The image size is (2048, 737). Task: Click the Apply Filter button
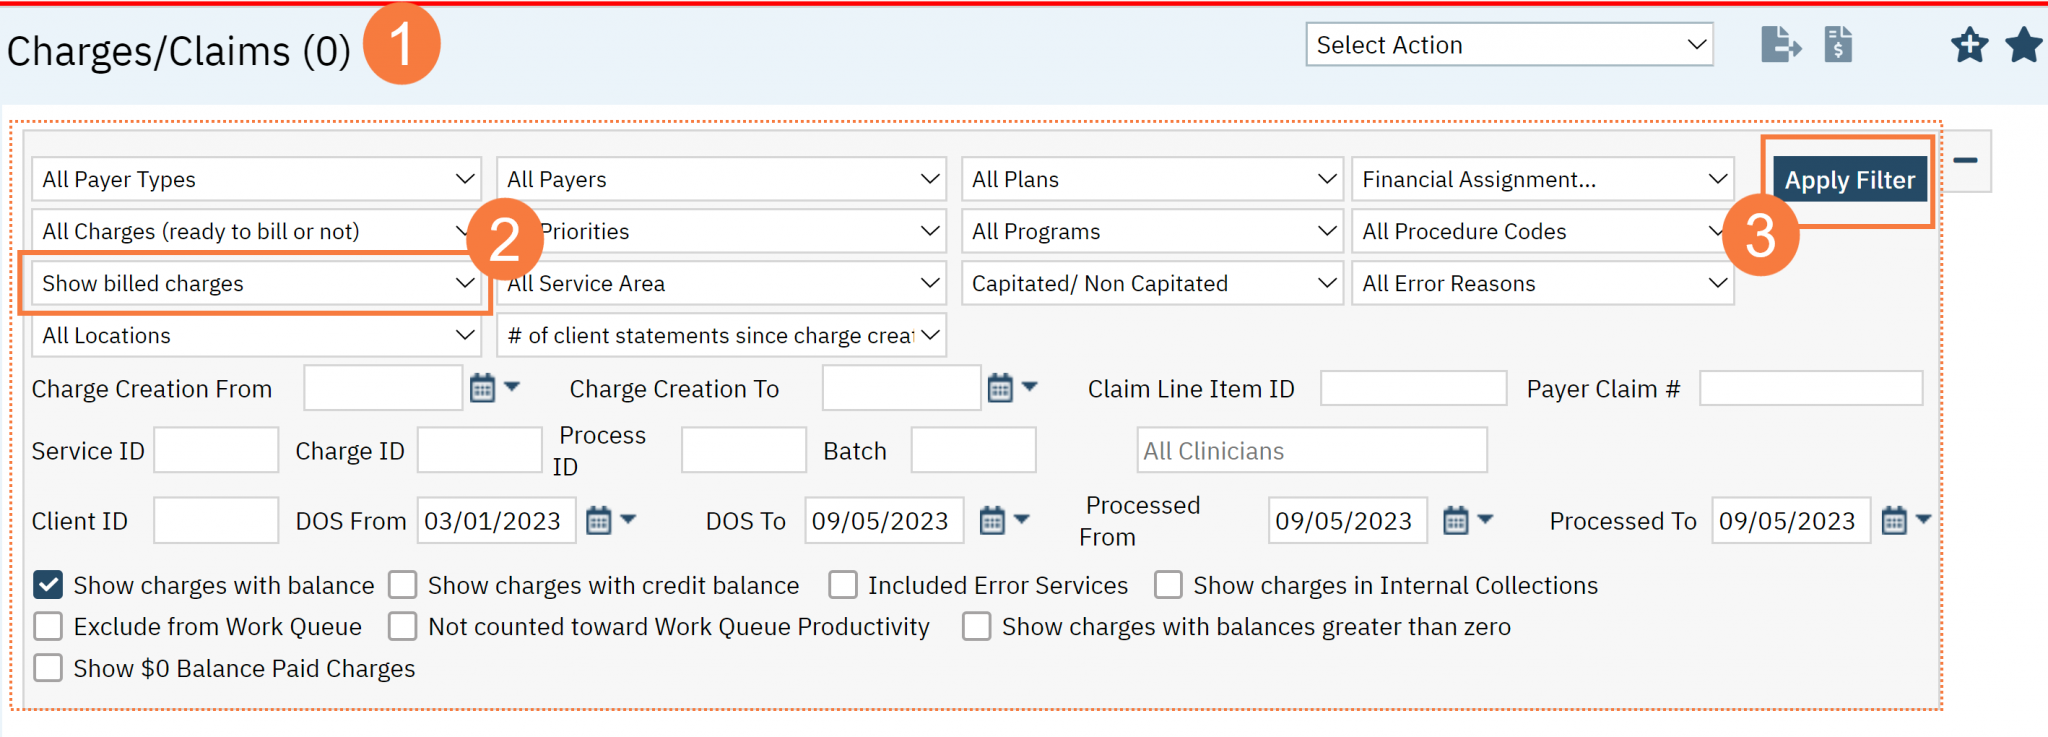pyautogui.click(x=1849, y=179)
